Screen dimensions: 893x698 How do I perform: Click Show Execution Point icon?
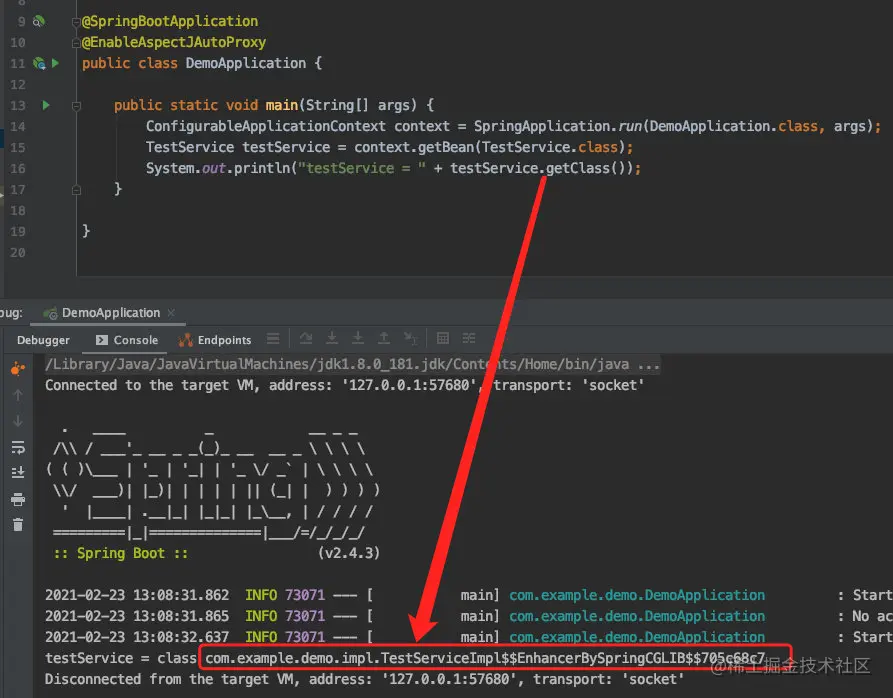tap(273, 339)
